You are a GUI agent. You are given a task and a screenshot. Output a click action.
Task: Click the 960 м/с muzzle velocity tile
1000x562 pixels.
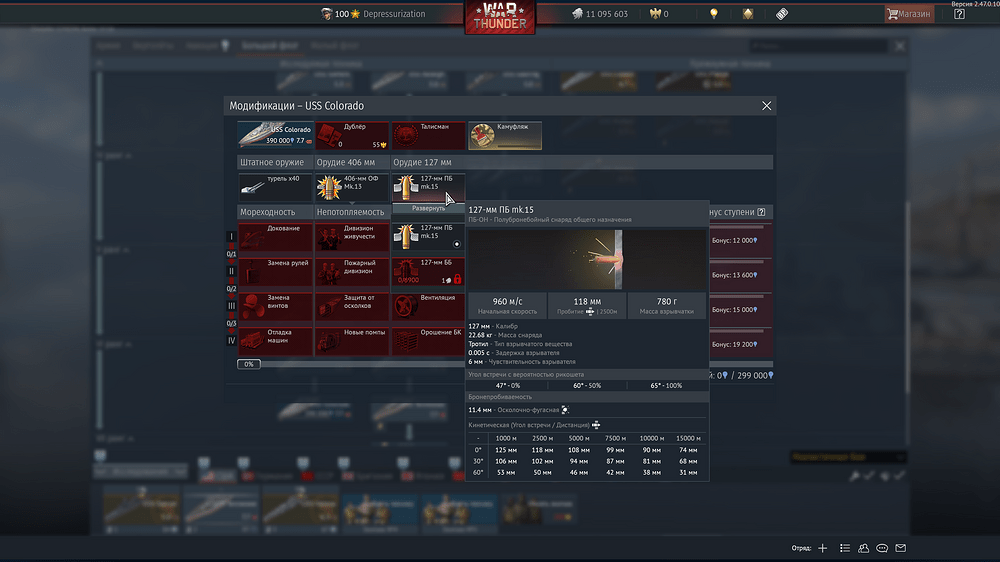click(x=508, y=306)
